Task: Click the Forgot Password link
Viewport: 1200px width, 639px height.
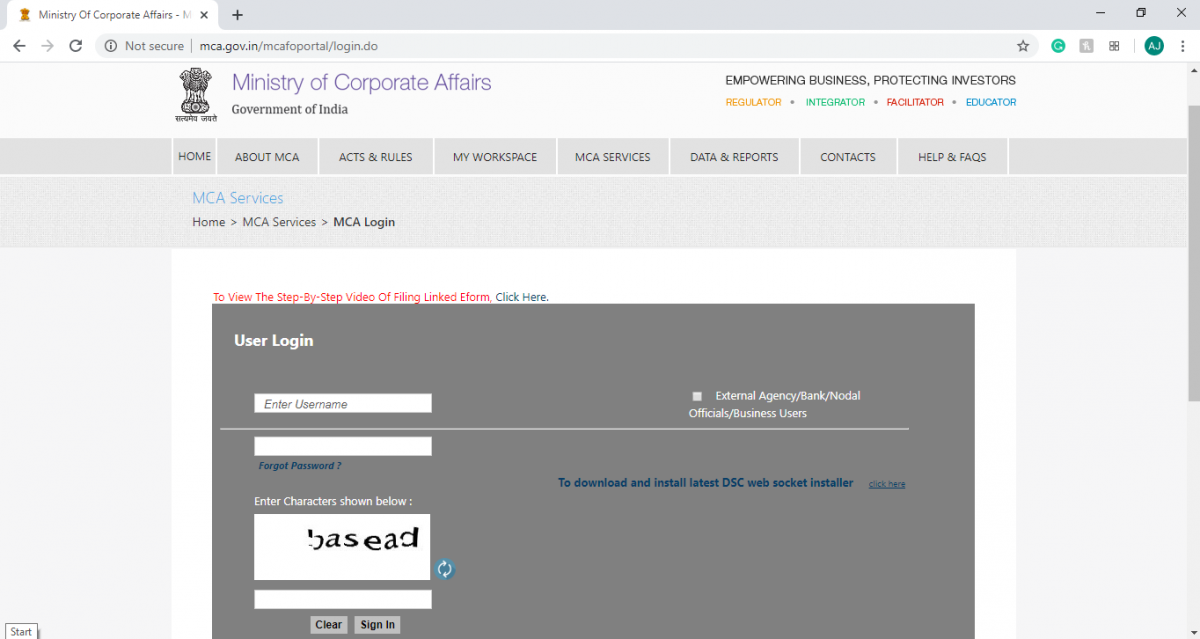Action: (299, 465)
